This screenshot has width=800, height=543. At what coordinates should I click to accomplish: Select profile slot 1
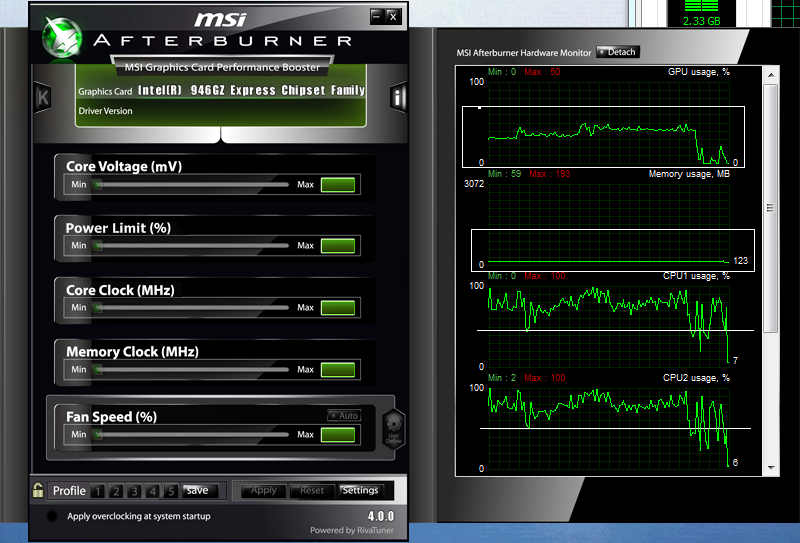97,491
